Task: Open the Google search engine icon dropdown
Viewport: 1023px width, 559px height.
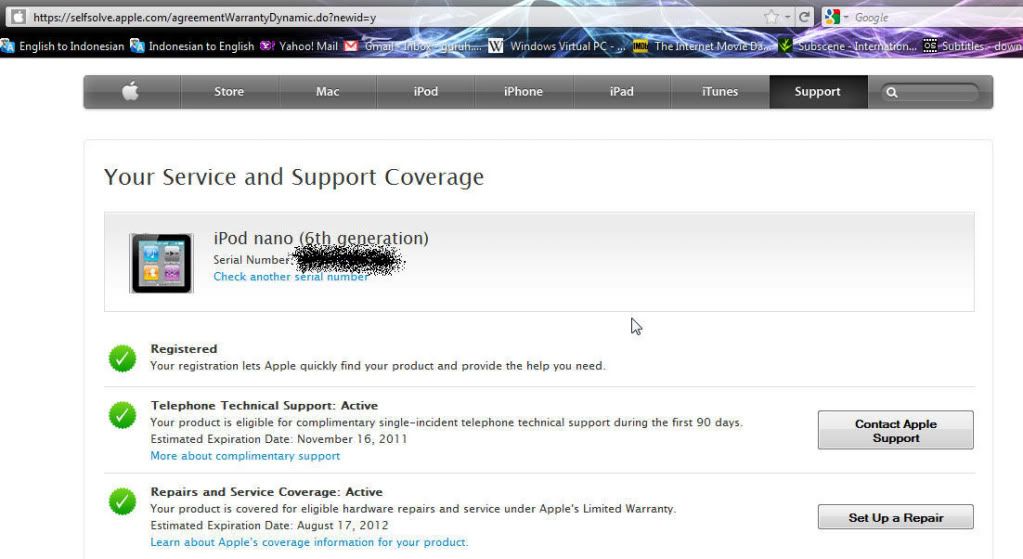Action: 836,17
